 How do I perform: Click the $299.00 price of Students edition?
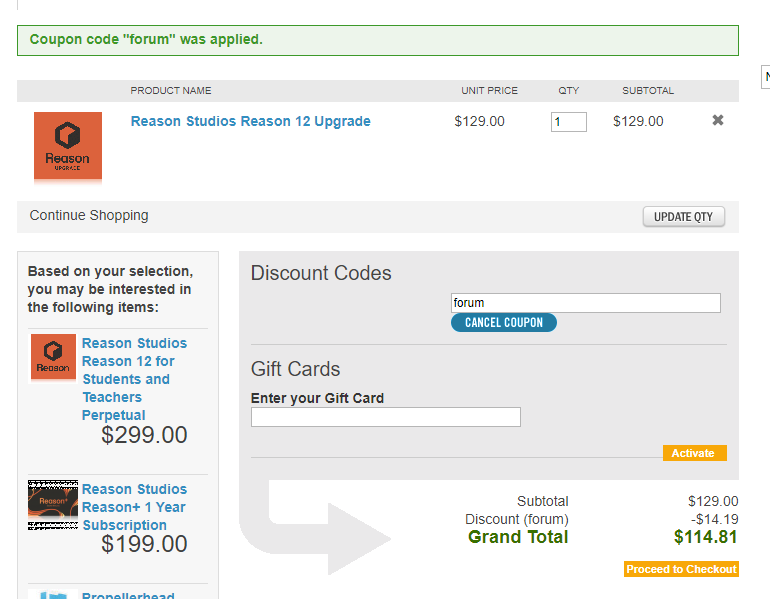pyautogui.click(x=144, y=435)
